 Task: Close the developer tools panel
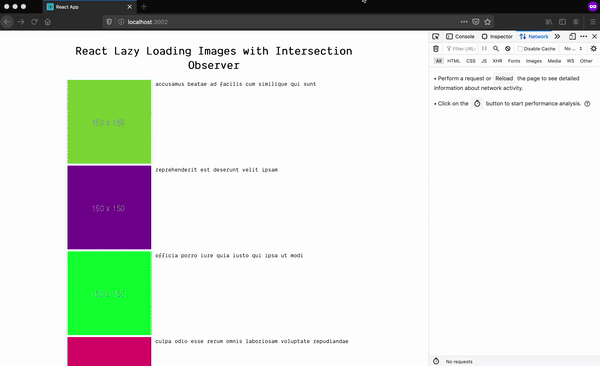coord(594,36)
